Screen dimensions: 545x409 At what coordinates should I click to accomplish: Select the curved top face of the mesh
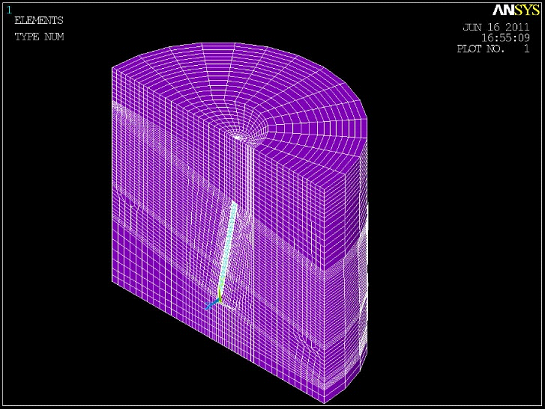(240, 94)
